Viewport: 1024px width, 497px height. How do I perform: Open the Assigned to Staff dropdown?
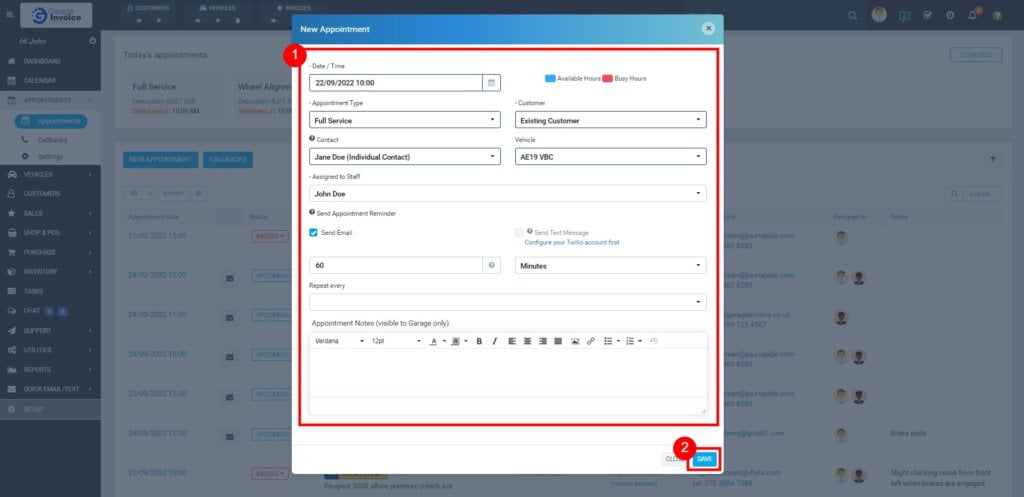507,194
